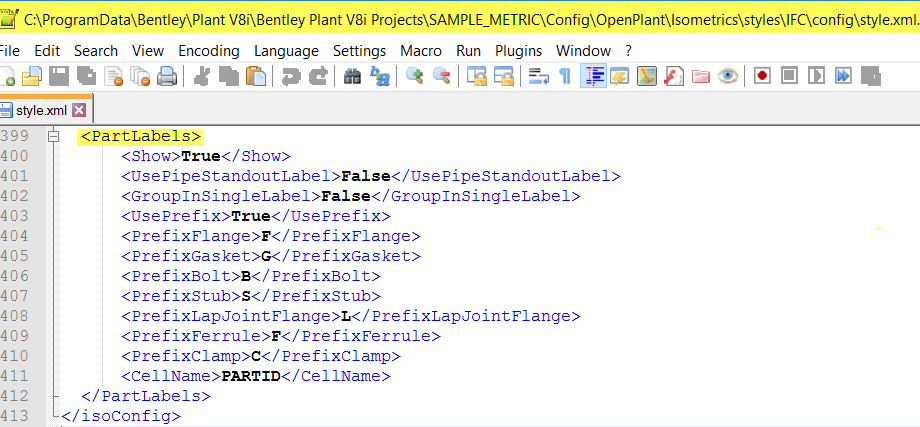Image resolution: width=920 pixels, height=427 pixels.
Task: Click the Redo arrow icon
Action: (x=319, y=76)
